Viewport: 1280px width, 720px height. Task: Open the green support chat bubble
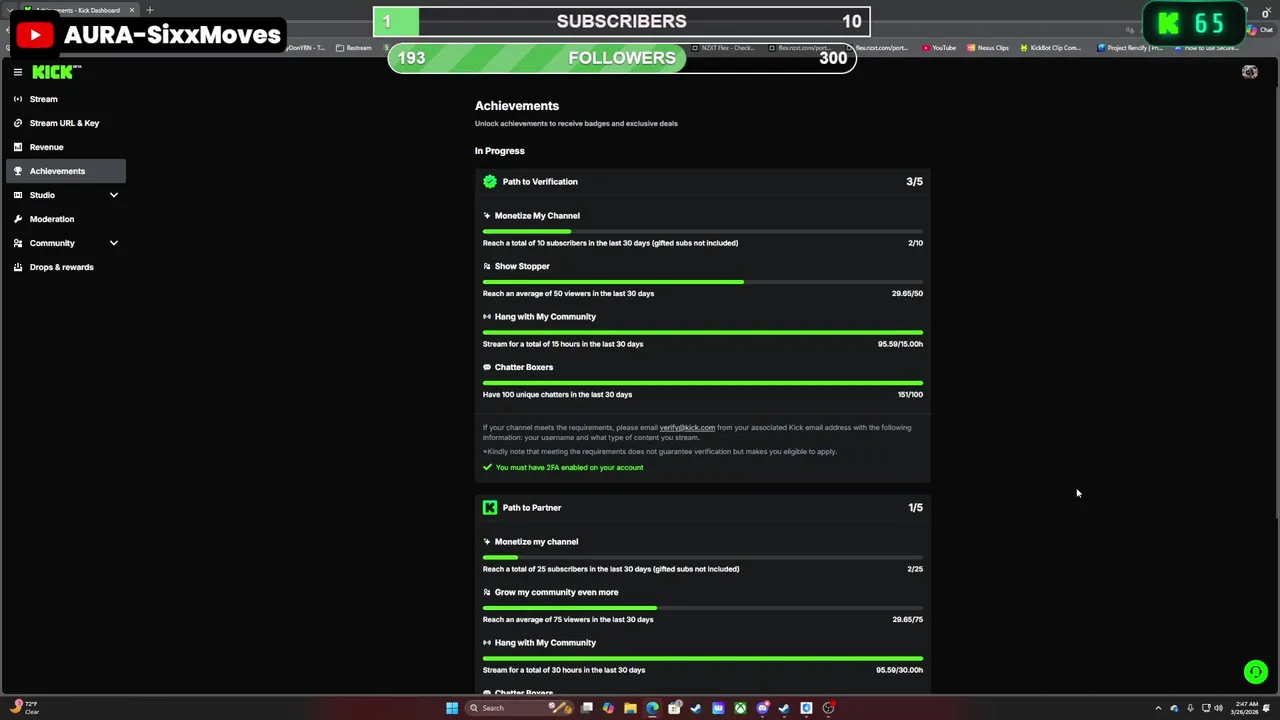click(x=1255, y=672)
